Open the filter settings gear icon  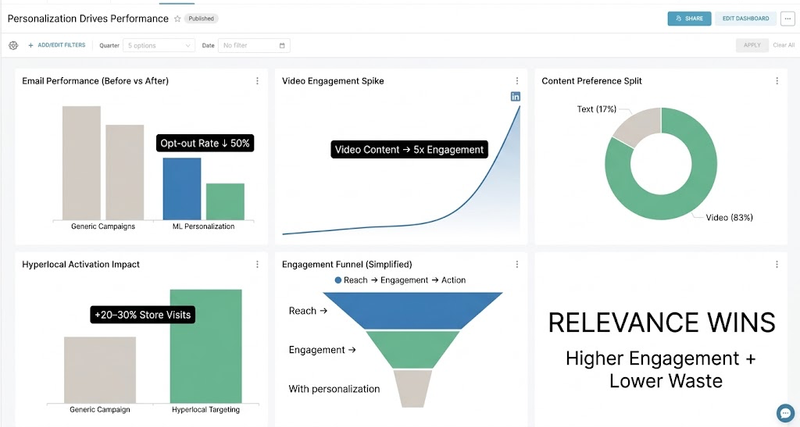coord(13,45)
